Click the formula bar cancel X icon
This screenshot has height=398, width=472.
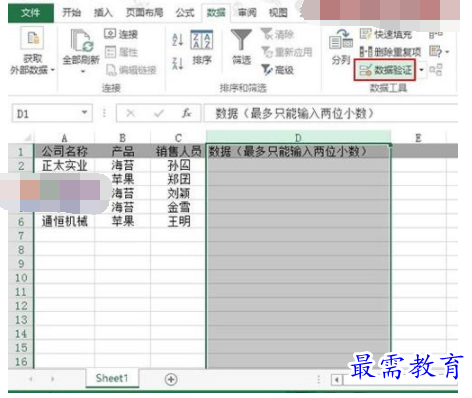pos(130,113)
